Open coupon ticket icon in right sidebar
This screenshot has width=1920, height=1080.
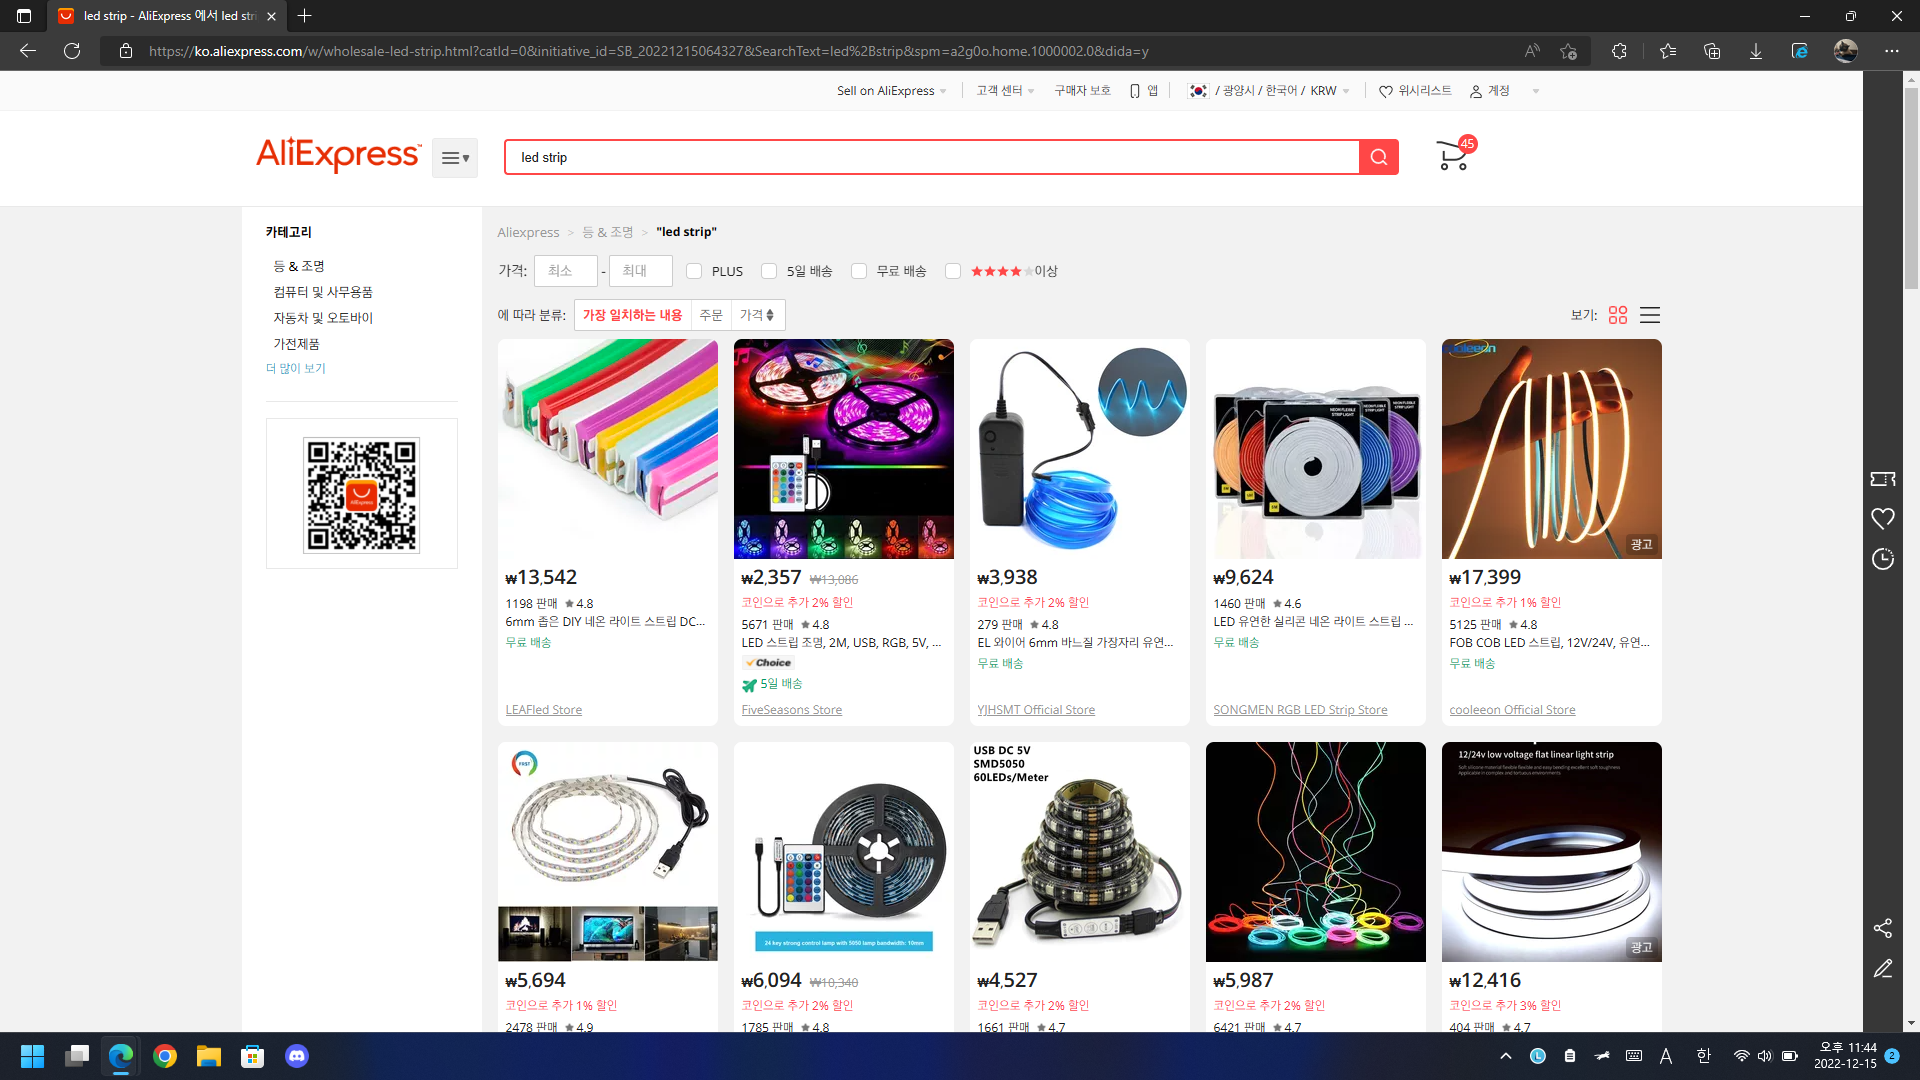(1882, 479)
